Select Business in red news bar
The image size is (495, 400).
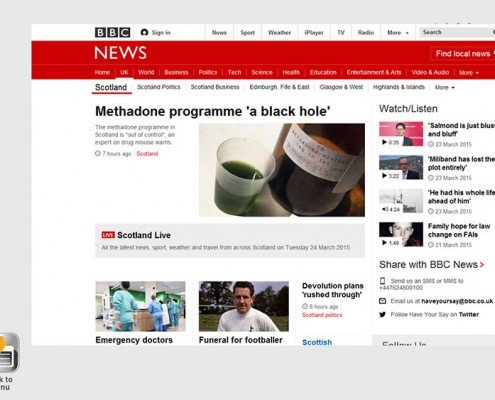point(176,72)
